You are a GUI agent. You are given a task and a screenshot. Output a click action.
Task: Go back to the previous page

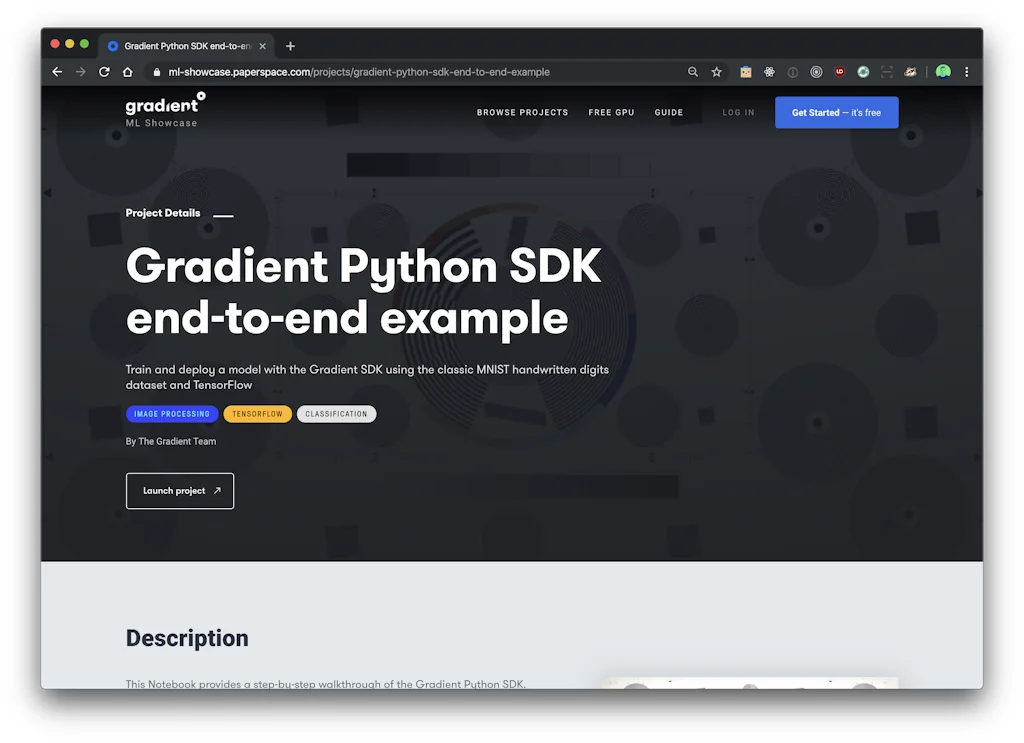pos(57,72)
